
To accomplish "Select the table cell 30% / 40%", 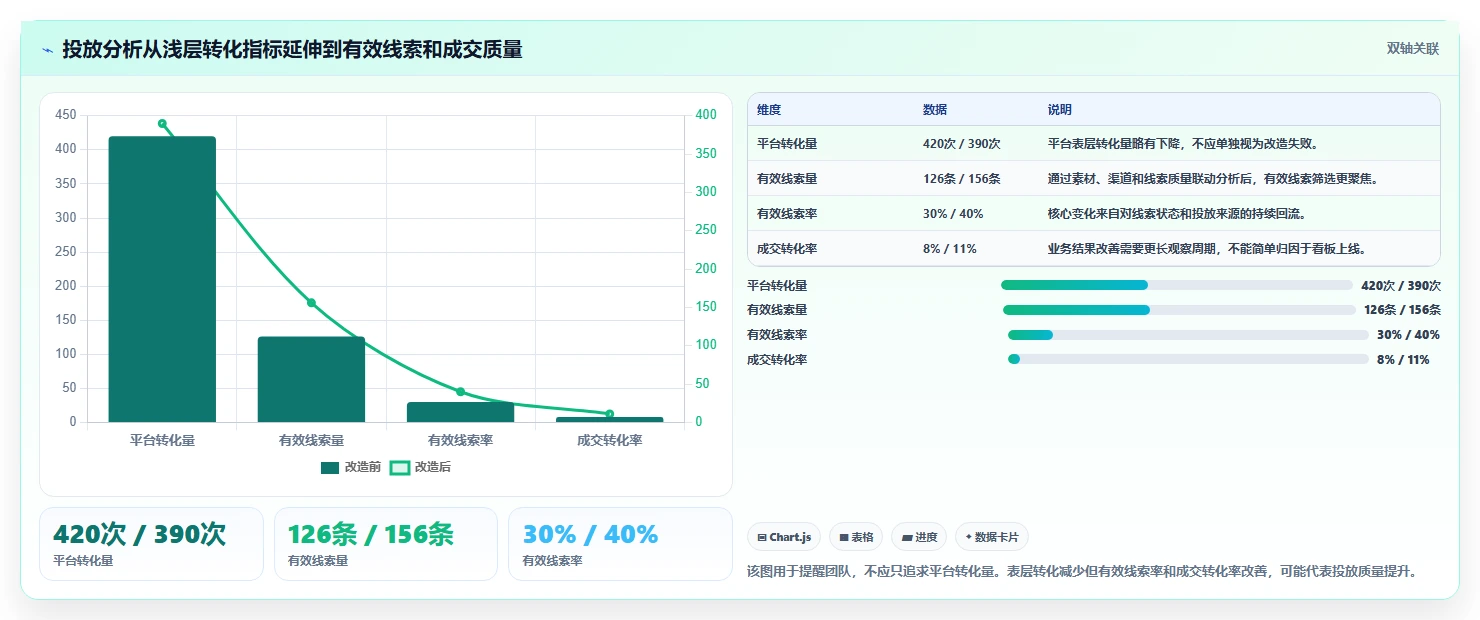I will [x=953, y=214].
